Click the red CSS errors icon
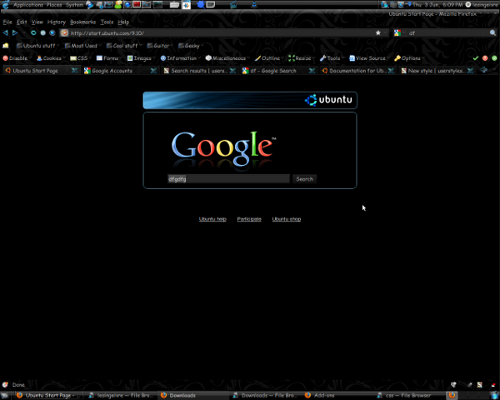The width and height of the screenshot is (500, 400). (485, 58)
